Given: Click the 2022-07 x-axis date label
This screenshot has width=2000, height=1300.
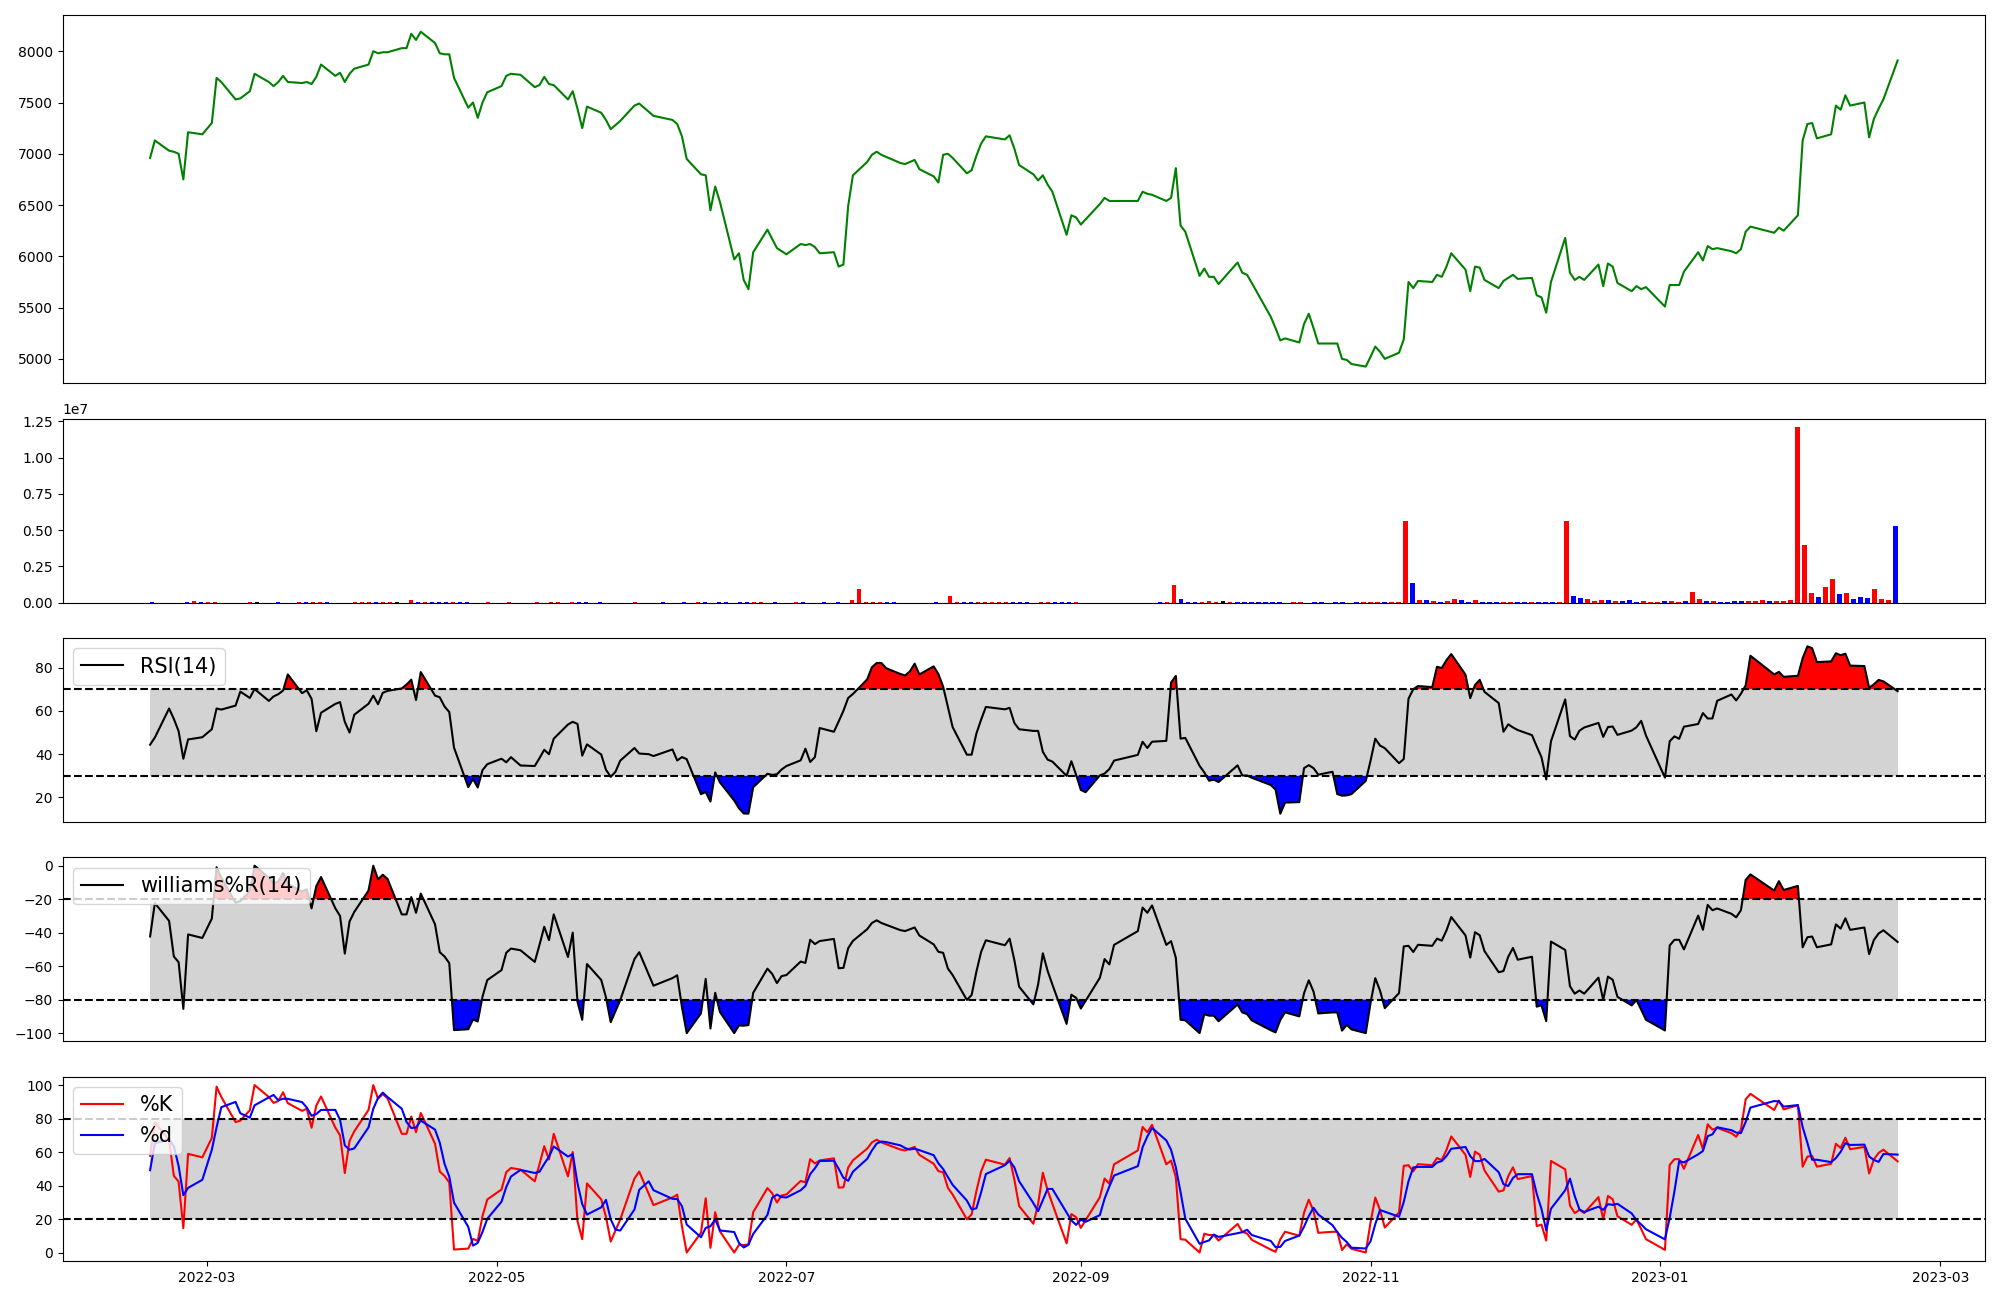Looking at the screenshot, I should 786,1277.
